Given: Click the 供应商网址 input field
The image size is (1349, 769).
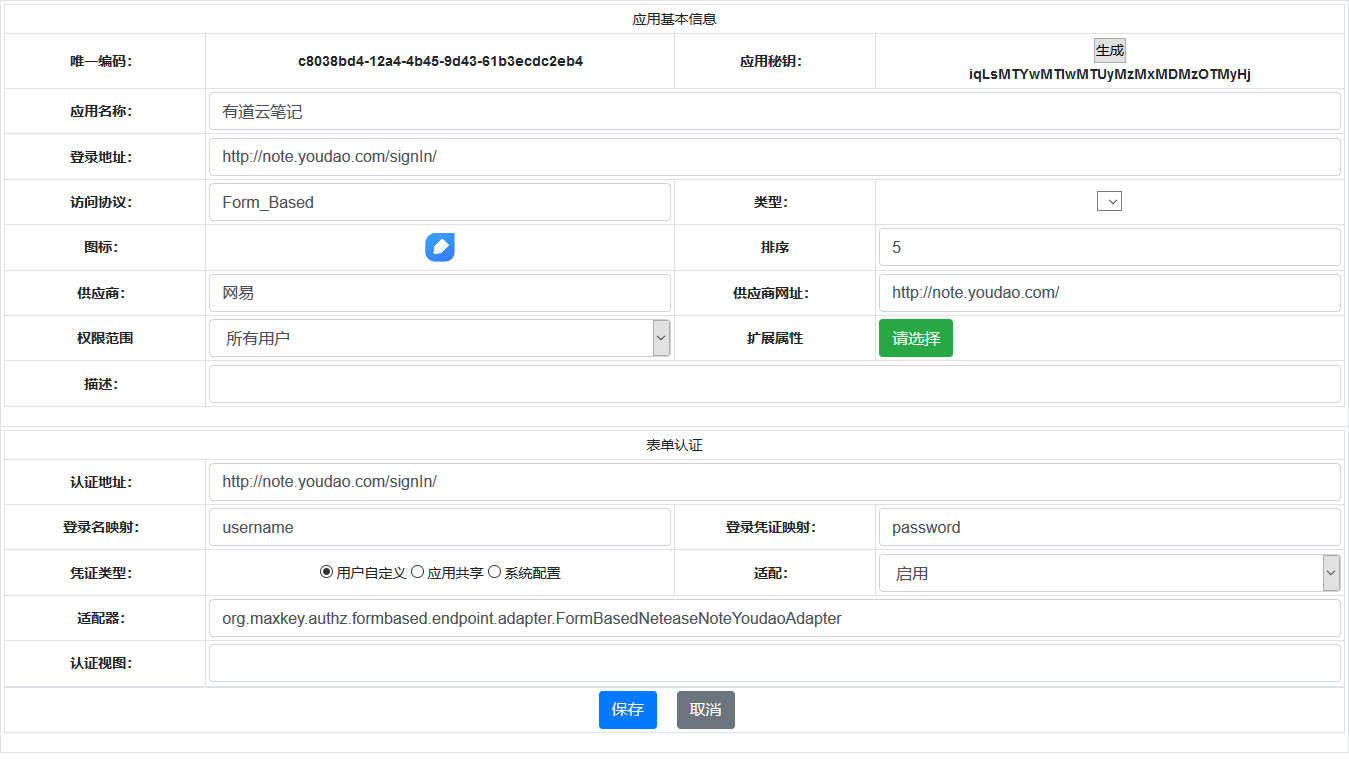Looking at the screenshot, I should [1108, 293].
